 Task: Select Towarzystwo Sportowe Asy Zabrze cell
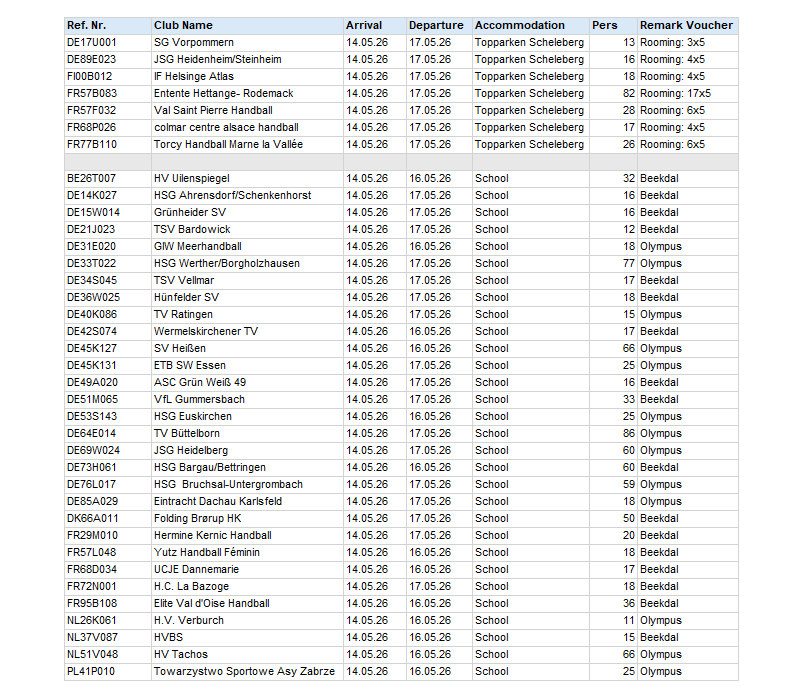click(x=247, y=671)
